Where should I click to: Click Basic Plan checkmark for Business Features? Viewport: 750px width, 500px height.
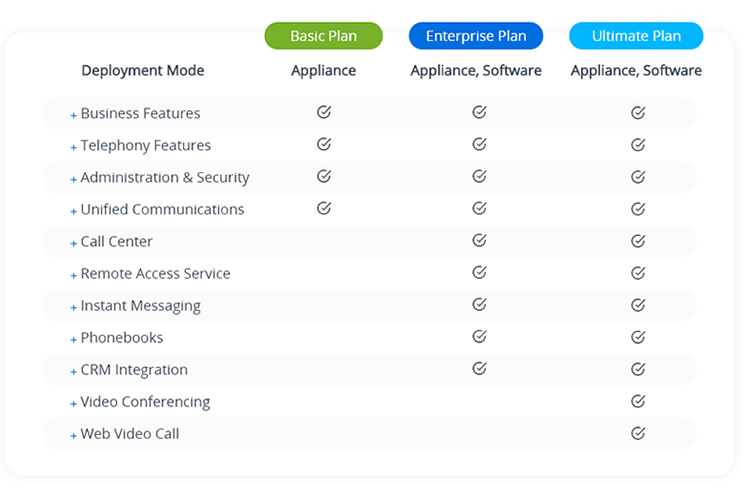coord(324,112)
